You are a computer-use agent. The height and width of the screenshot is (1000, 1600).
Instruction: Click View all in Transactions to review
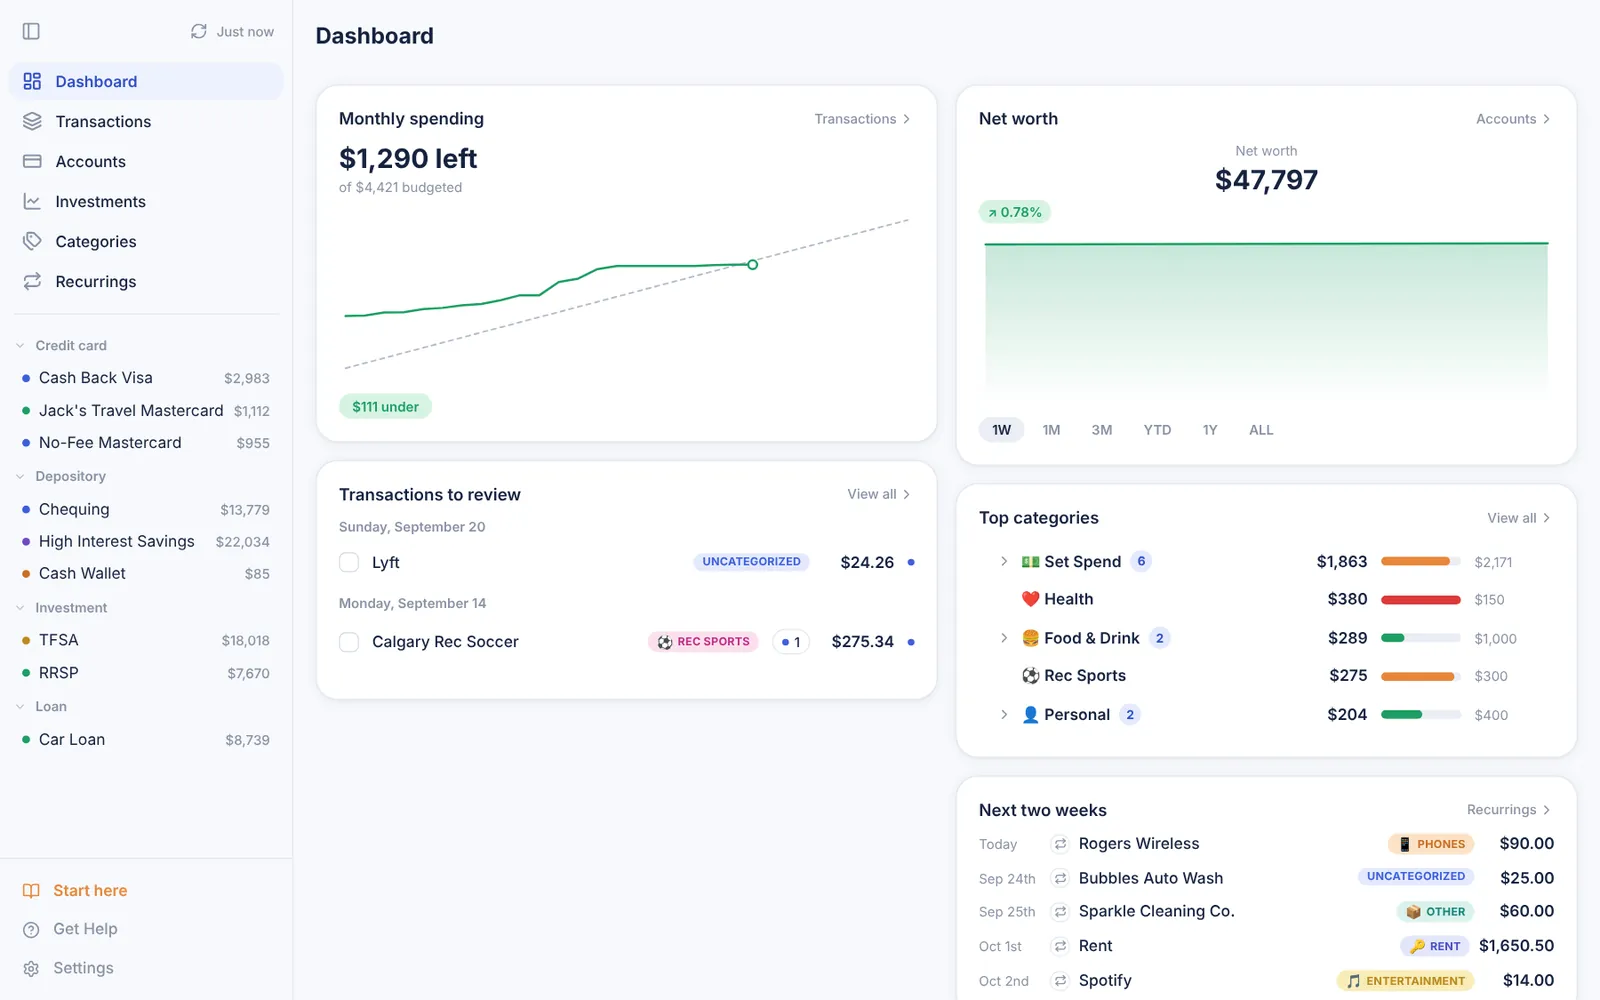[879, 494]
